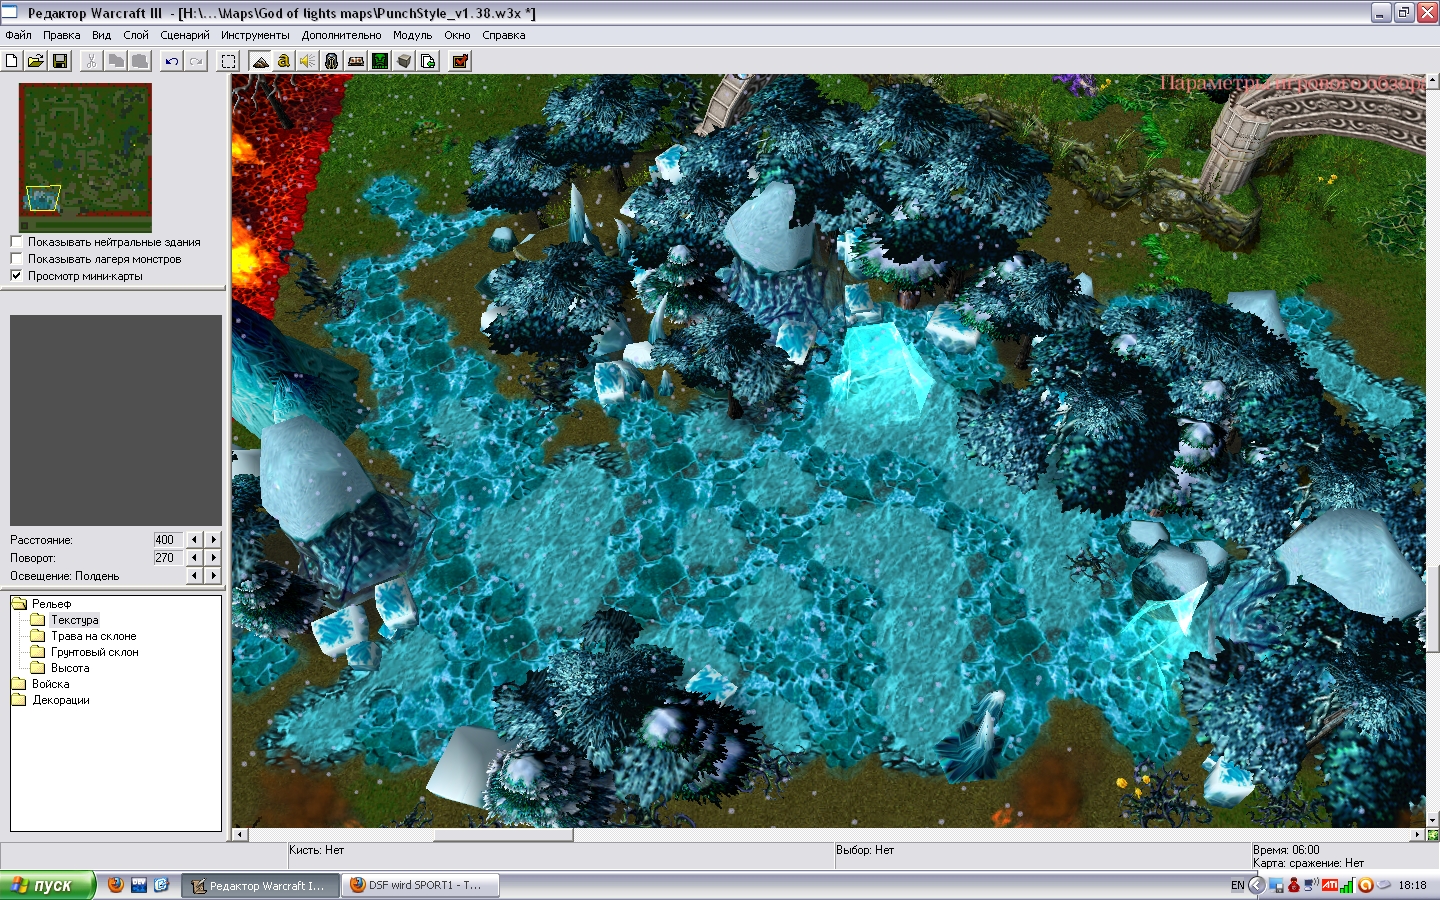
Task: Click the ATI tray icon
Action: [1329, 885]
